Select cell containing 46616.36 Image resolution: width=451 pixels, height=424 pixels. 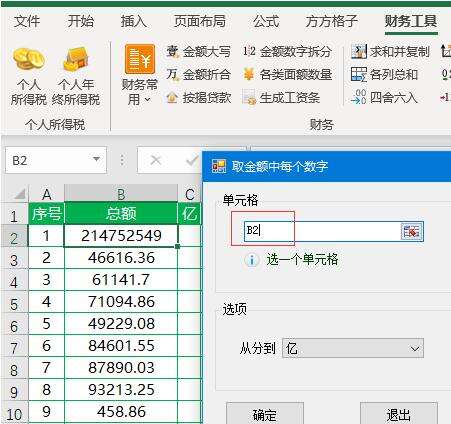click(x=121, y=258)
